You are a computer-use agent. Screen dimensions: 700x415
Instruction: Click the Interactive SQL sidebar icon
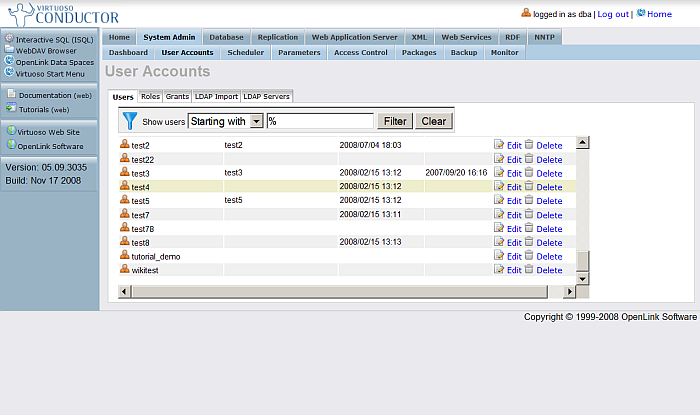[9, 39]
